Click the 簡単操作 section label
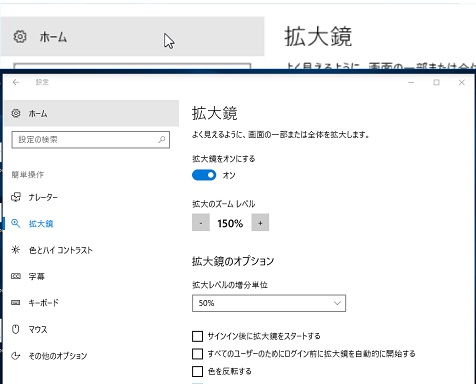 click(28, 175)
